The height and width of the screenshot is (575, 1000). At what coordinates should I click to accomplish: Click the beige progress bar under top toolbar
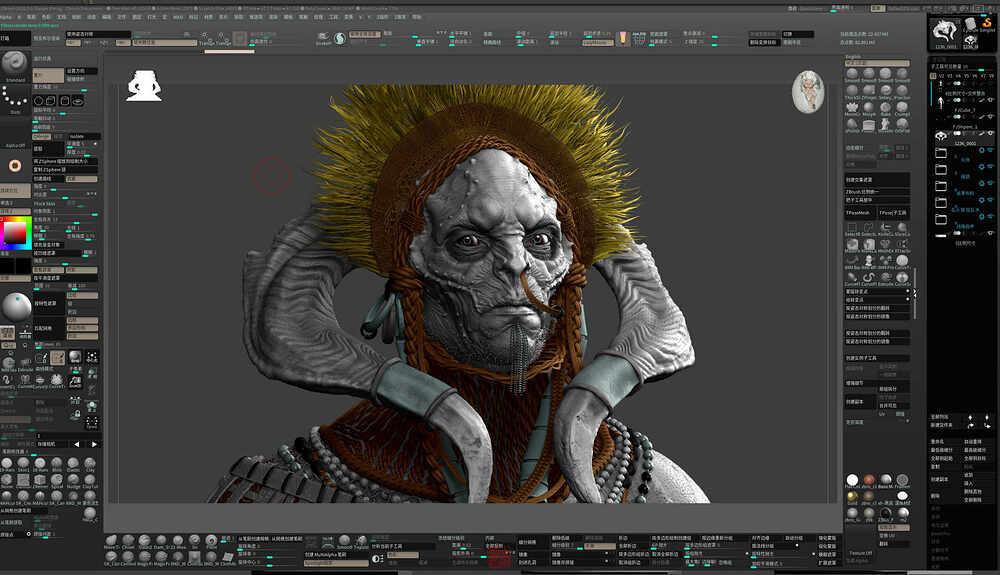(230, 52)
